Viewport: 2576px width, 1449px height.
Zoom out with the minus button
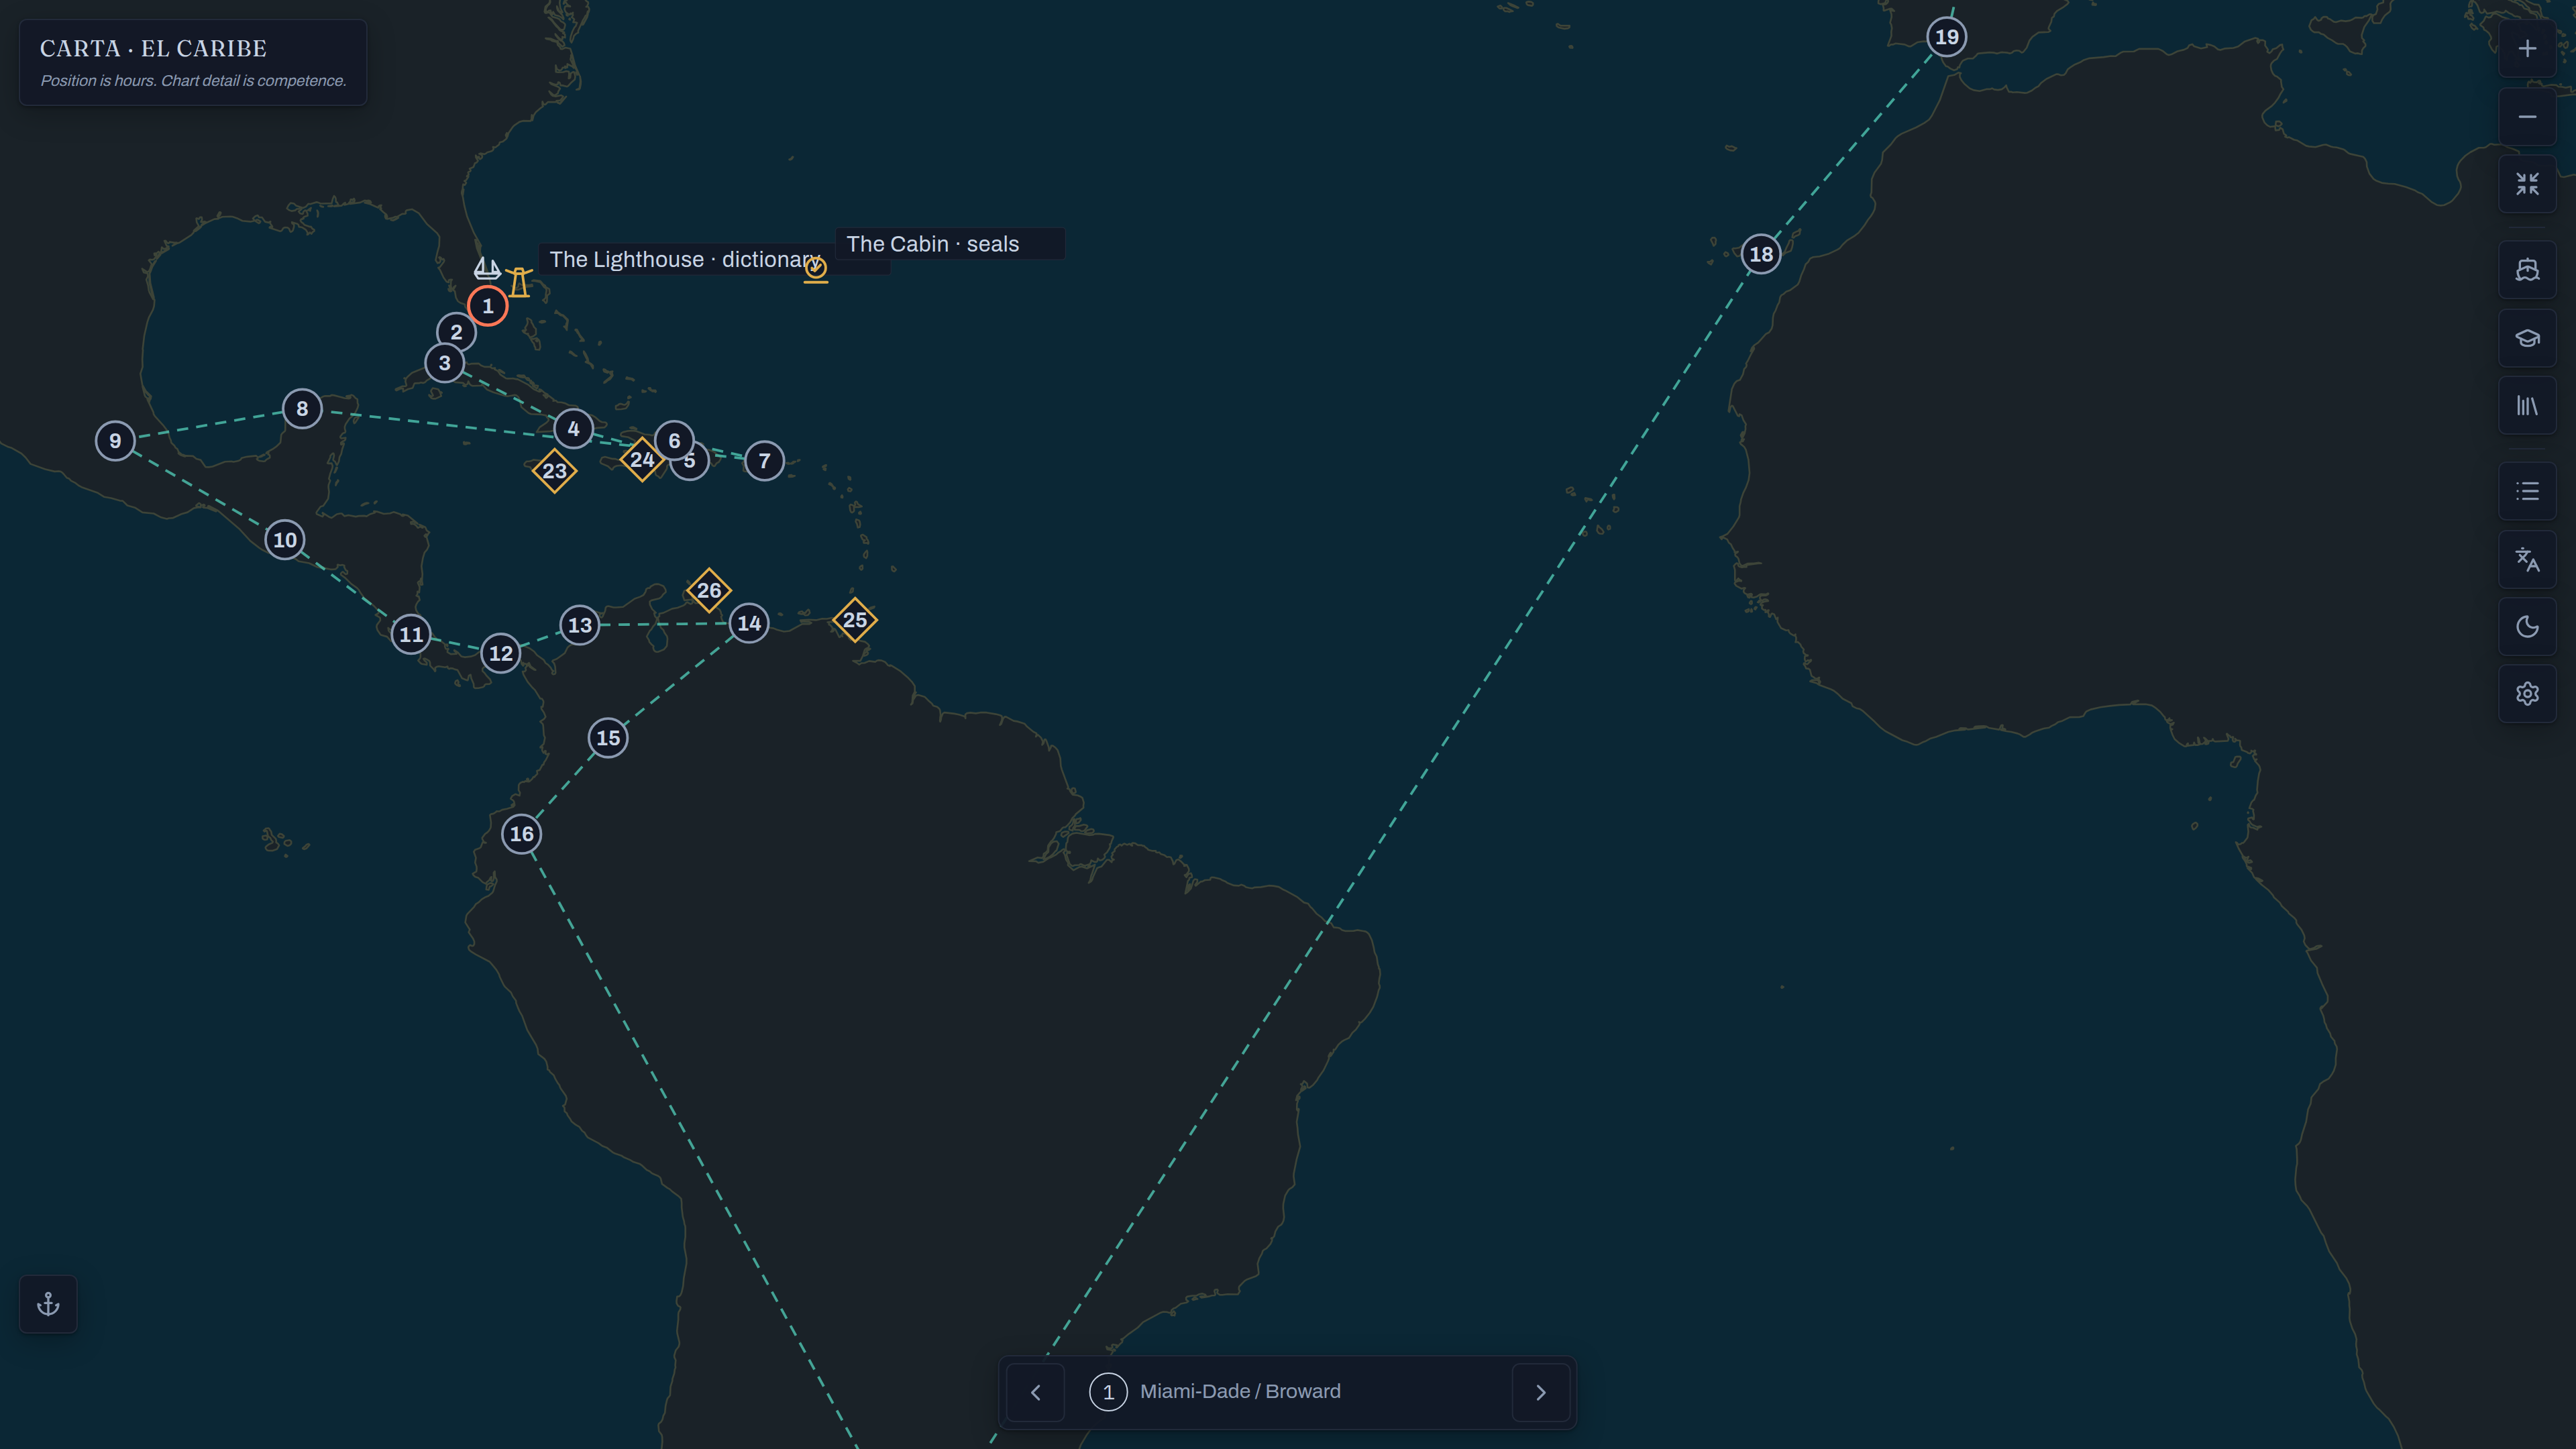(2527, 117)
